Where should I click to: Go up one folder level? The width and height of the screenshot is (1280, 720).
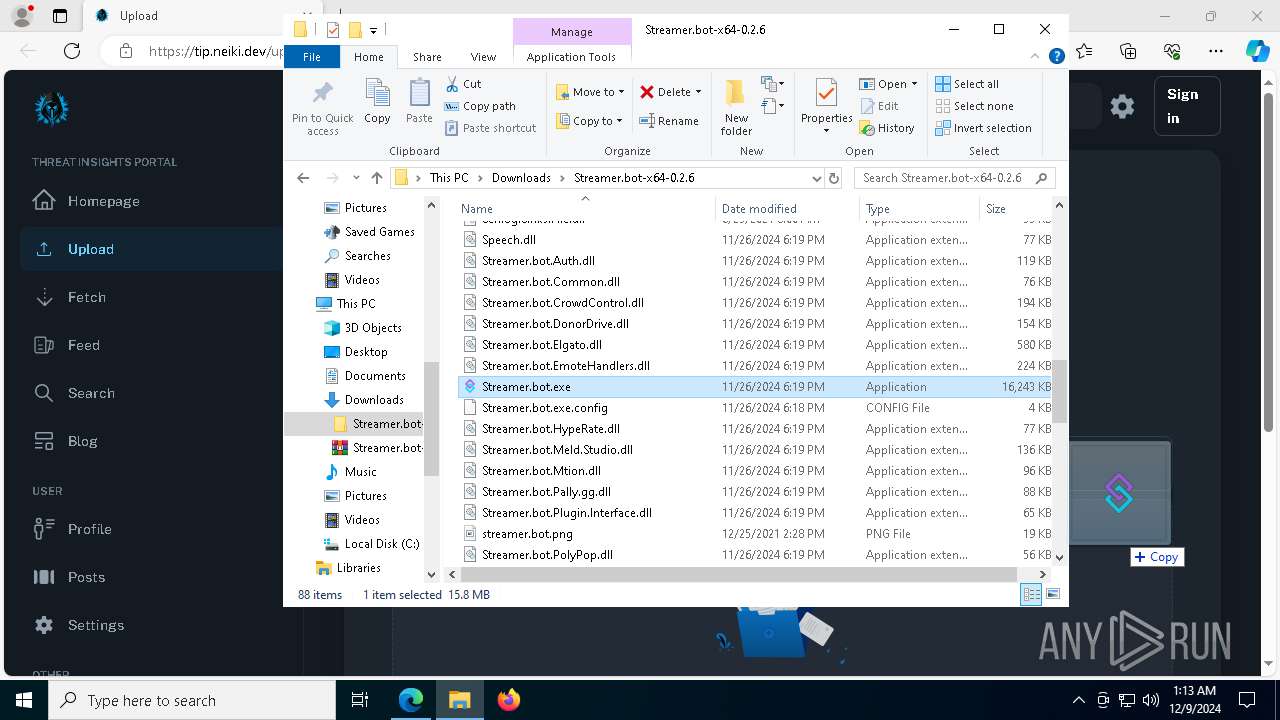point(376,178)
